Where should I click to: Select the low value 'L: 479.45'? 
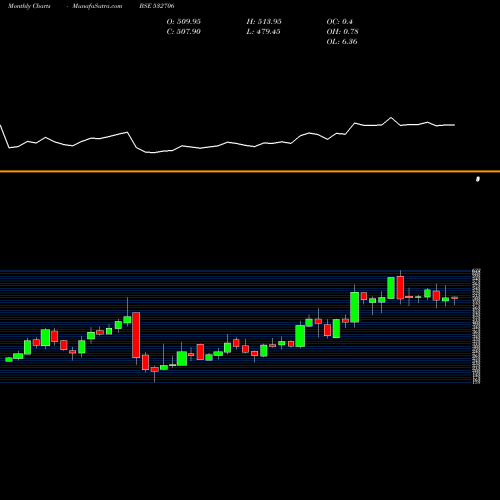(x=263, y=31)
